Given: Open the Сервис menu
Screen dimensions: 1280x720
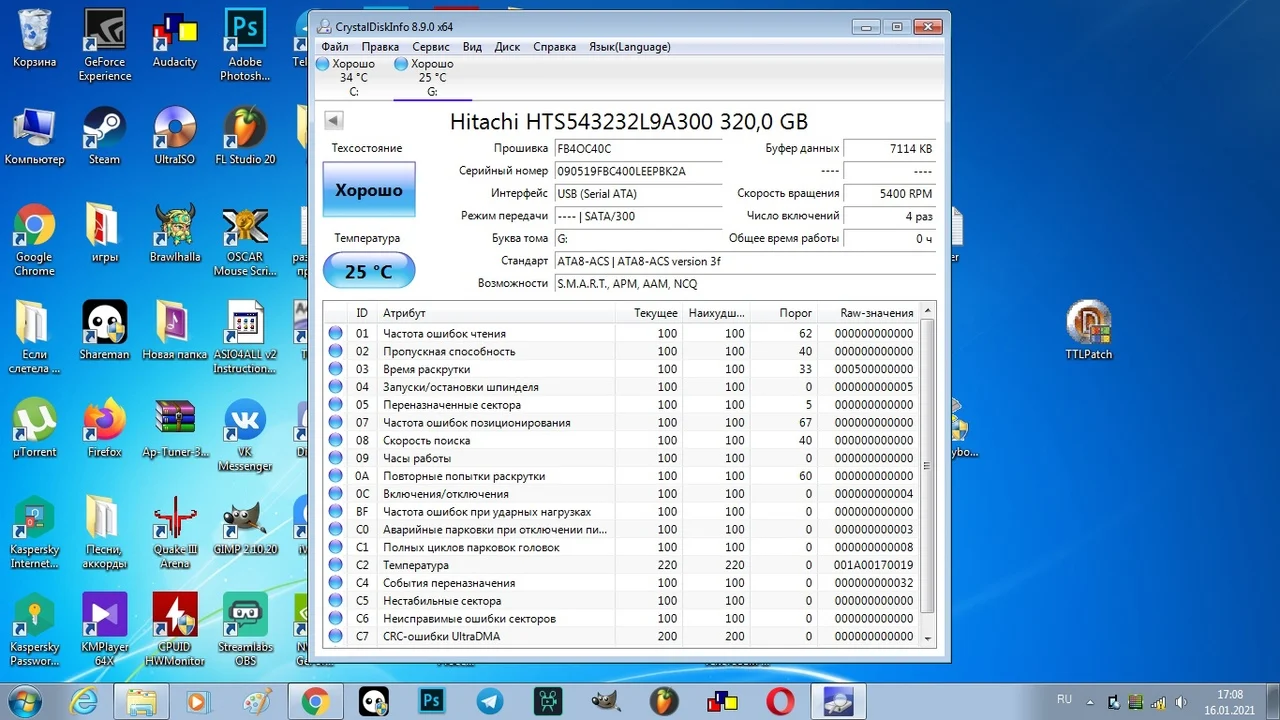Looking at the screenshot, I should pyautogui.click(x=431, y=47).
